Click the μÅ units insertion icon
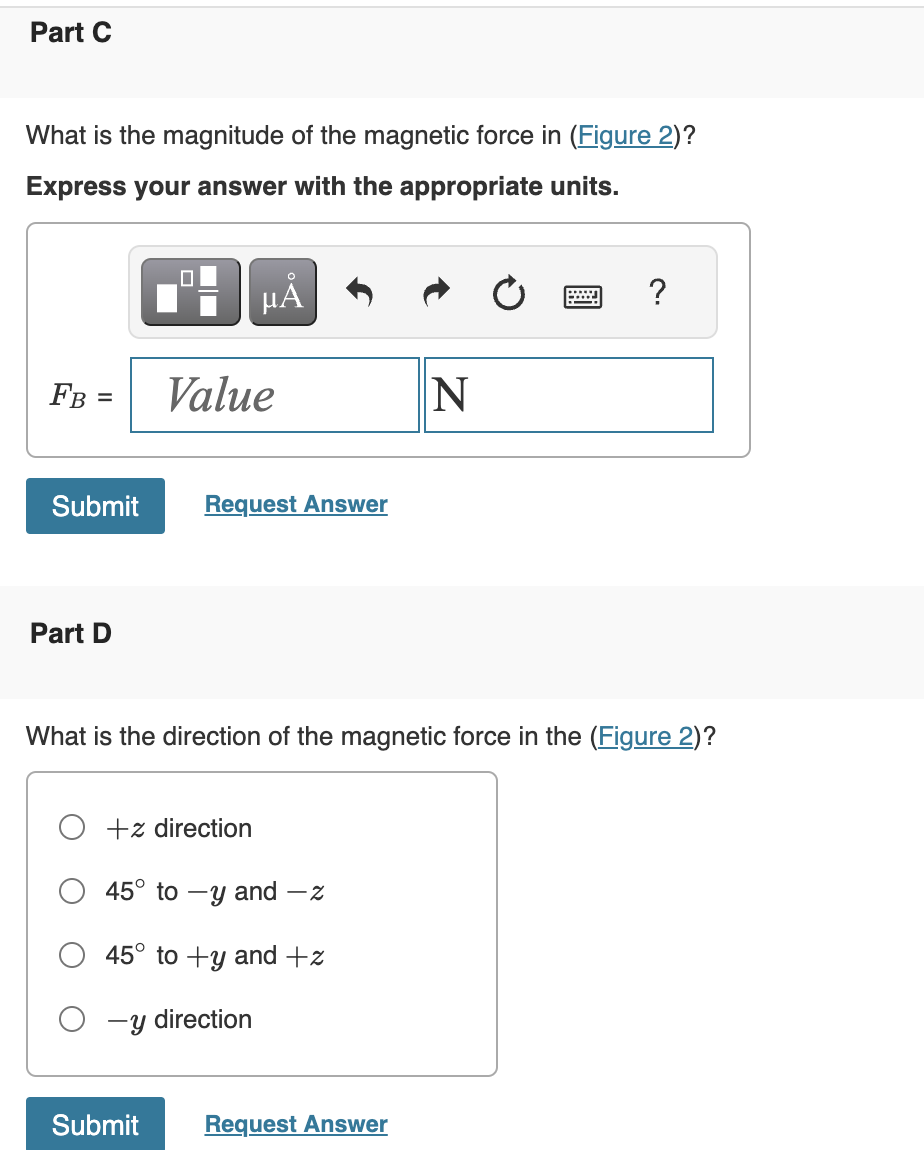Viewport: 924px width, 1150px height. [280, 291]
